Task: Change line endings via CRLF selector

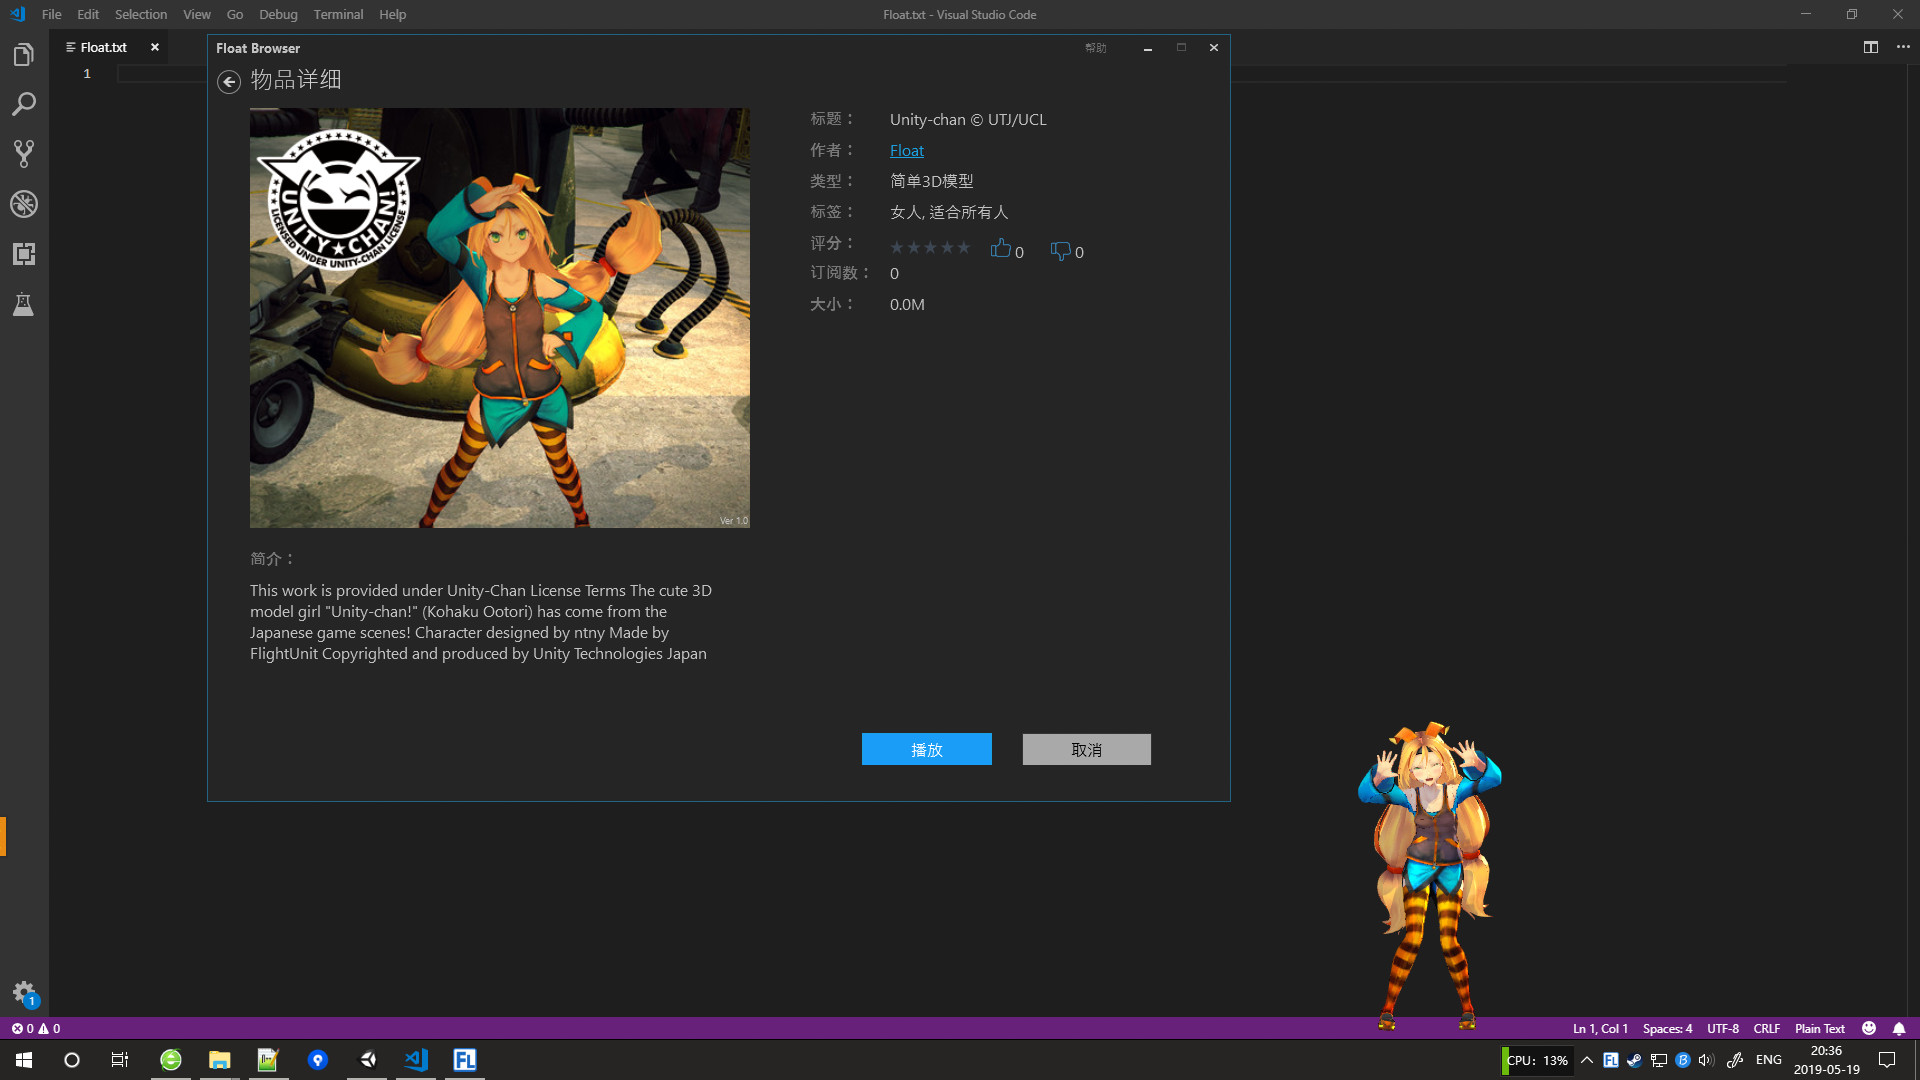Action: point(1767,1028)
